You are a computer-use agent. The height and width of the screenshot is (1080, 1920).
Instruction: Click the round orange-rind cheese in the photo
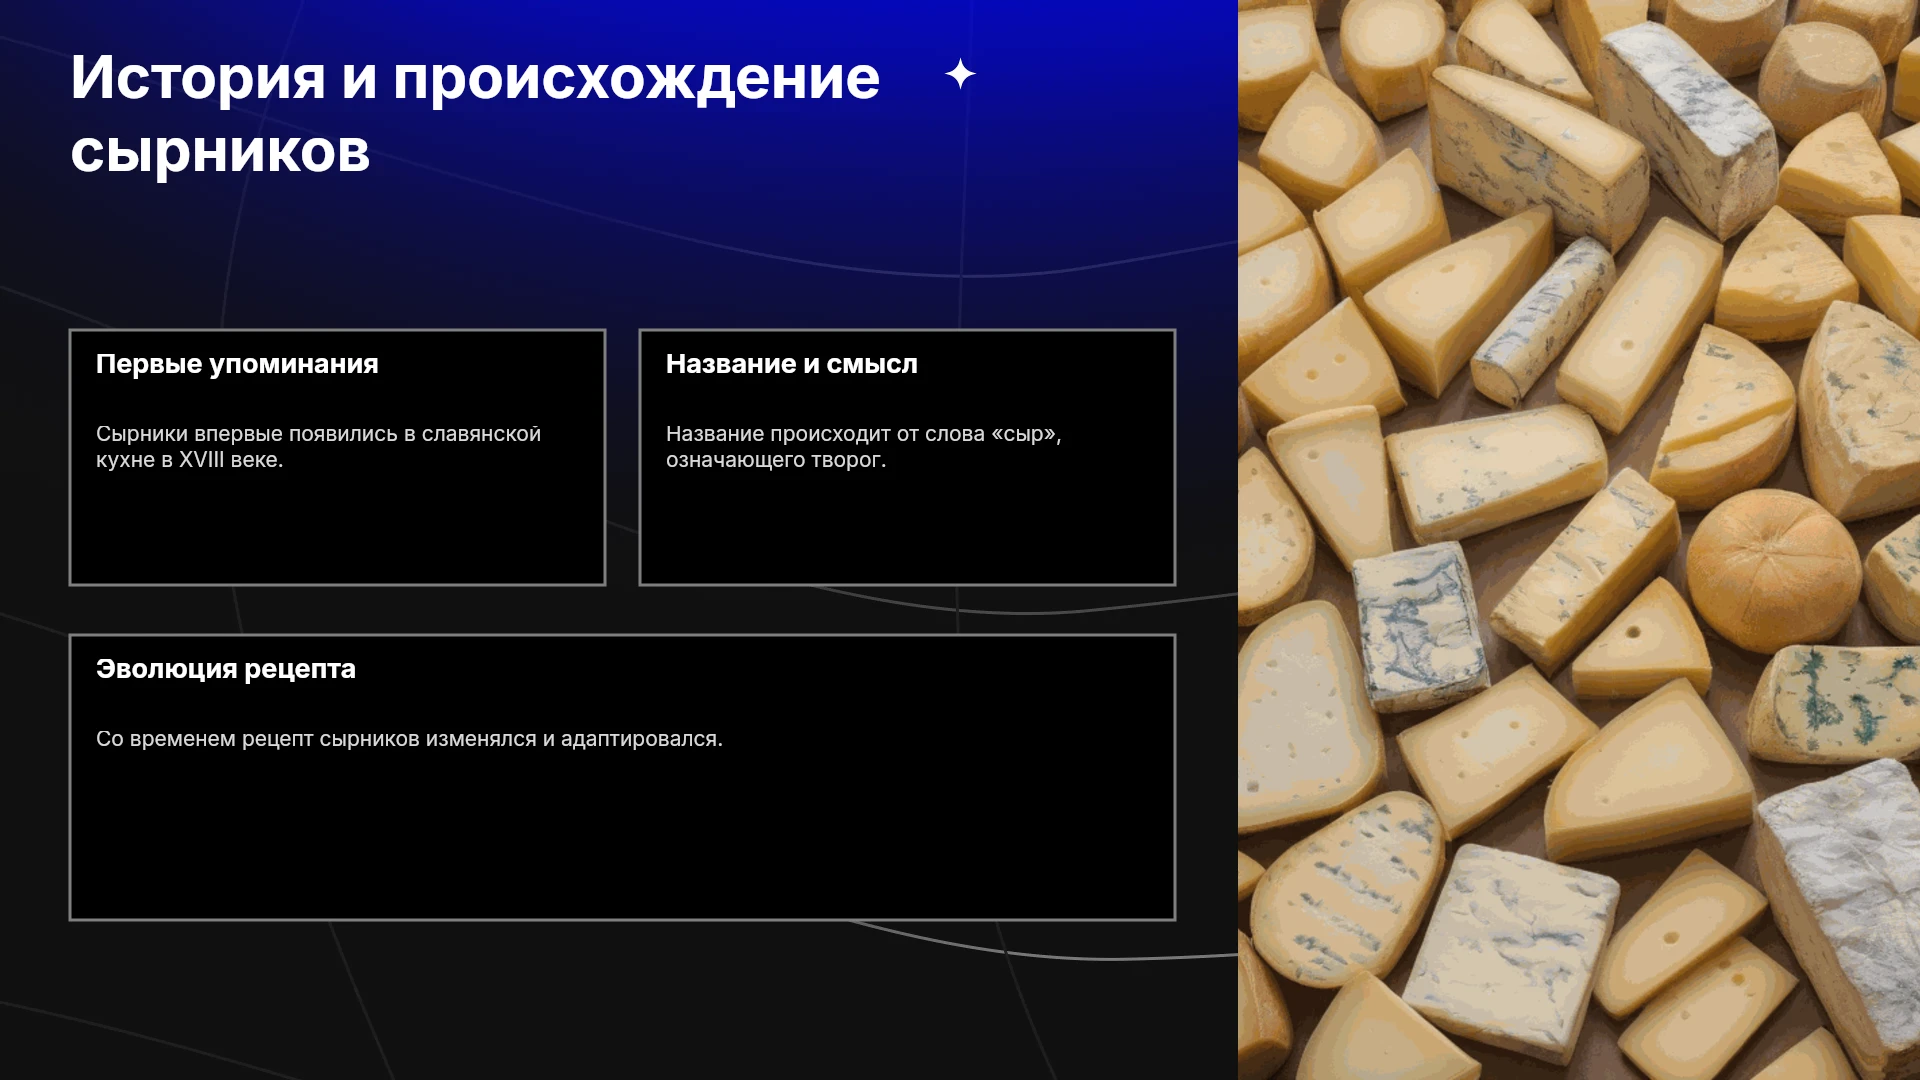point(1773,571)
